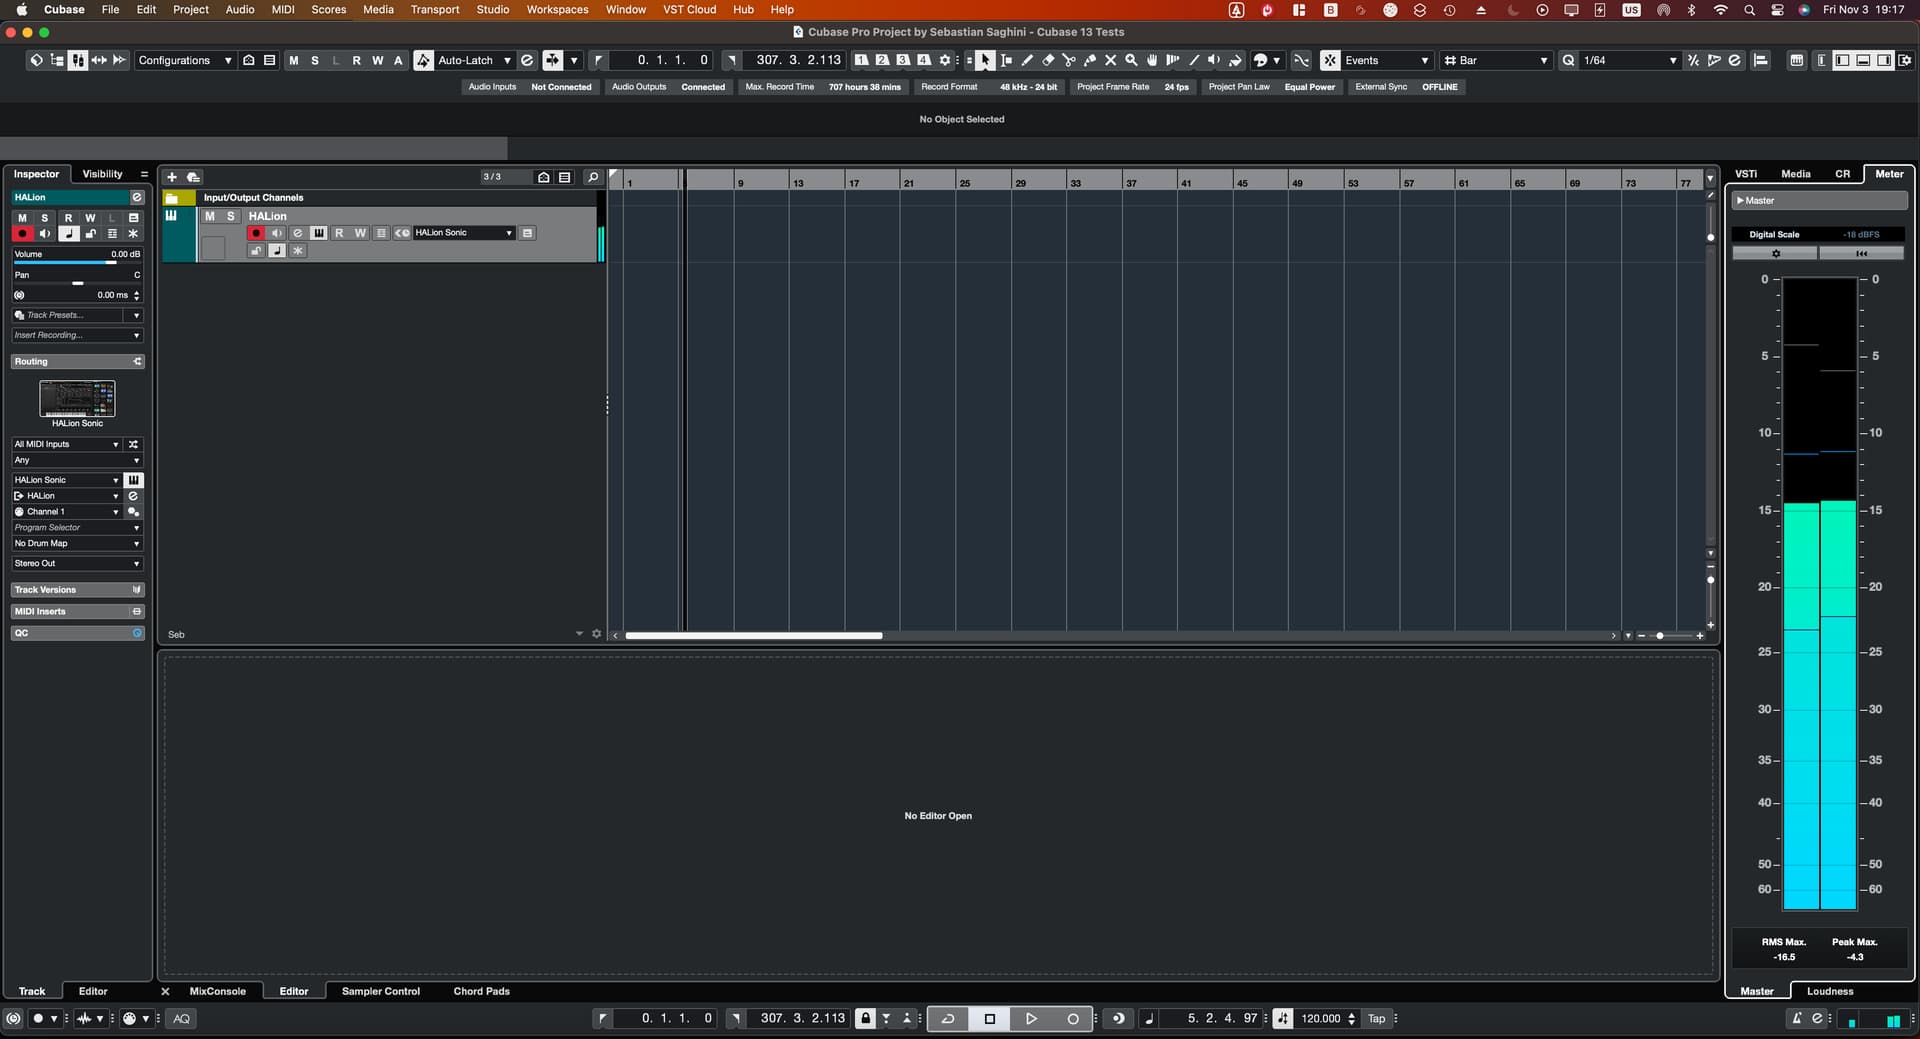This screenshot has width=1920, height=1039.
Task: Open the VST Cloud menu
Action: pos(689,10)
